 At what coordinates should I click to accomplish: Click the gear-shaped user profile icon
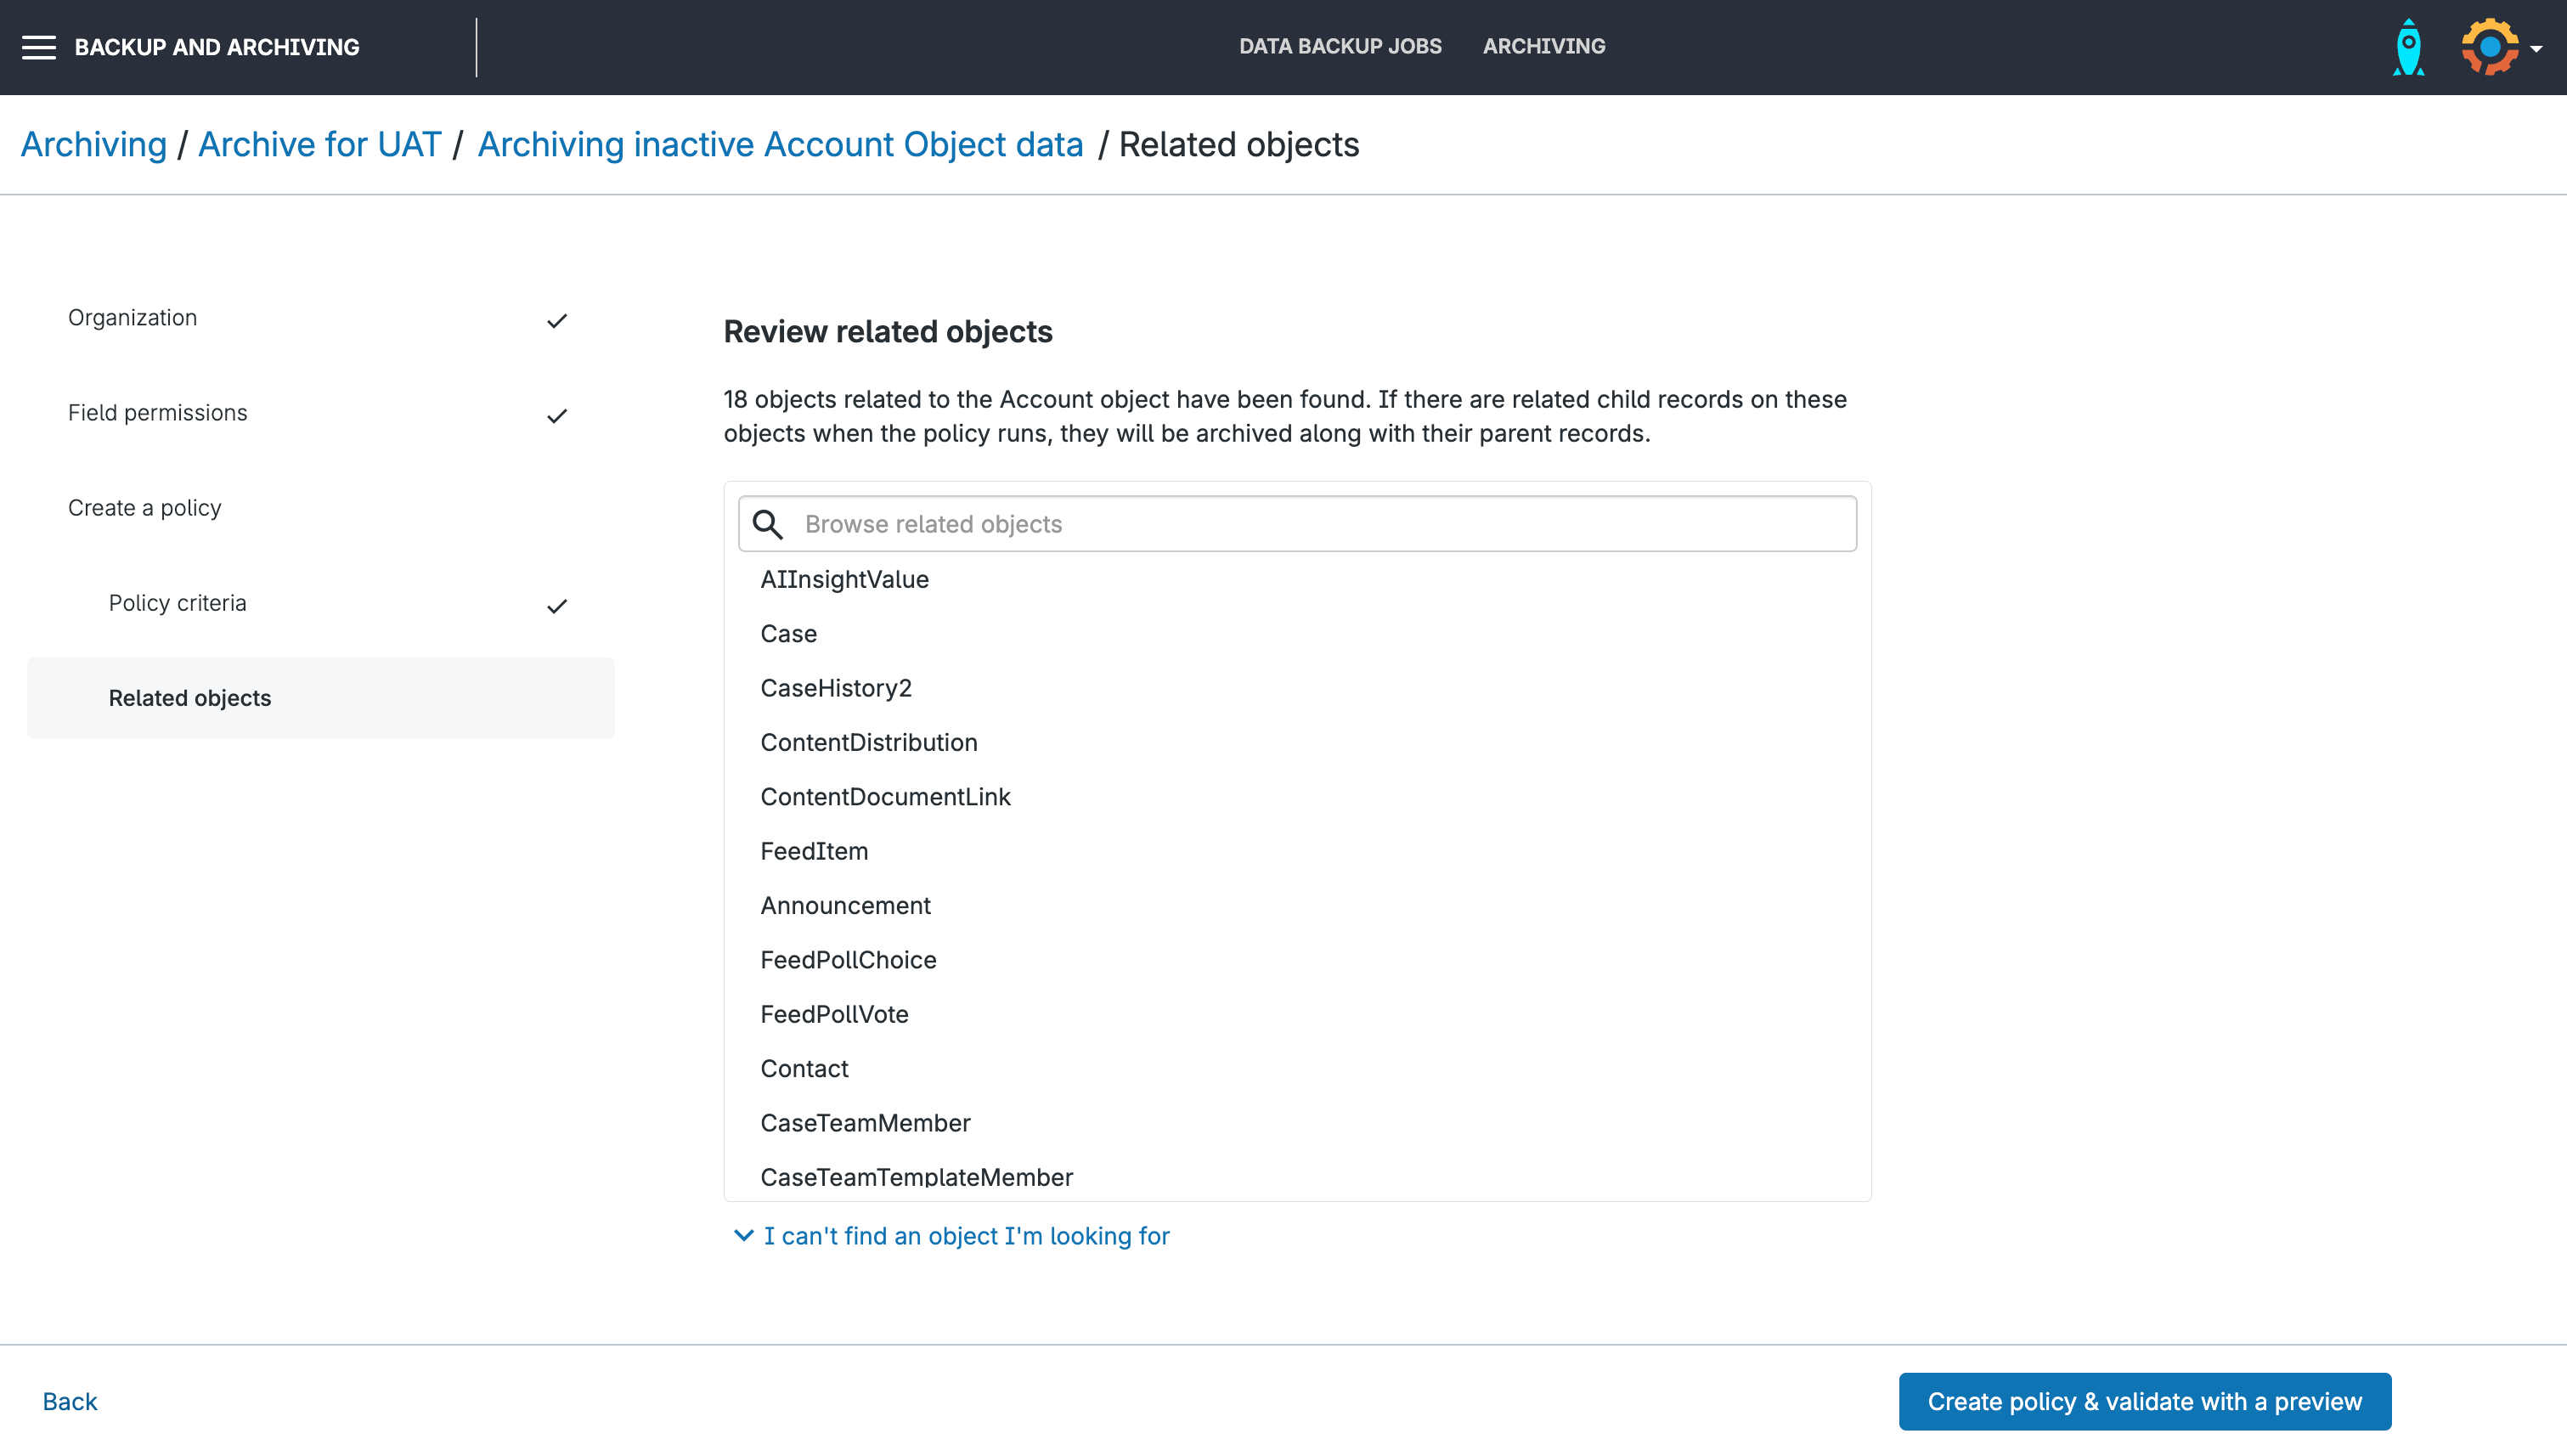click(x=2489, y=47)
